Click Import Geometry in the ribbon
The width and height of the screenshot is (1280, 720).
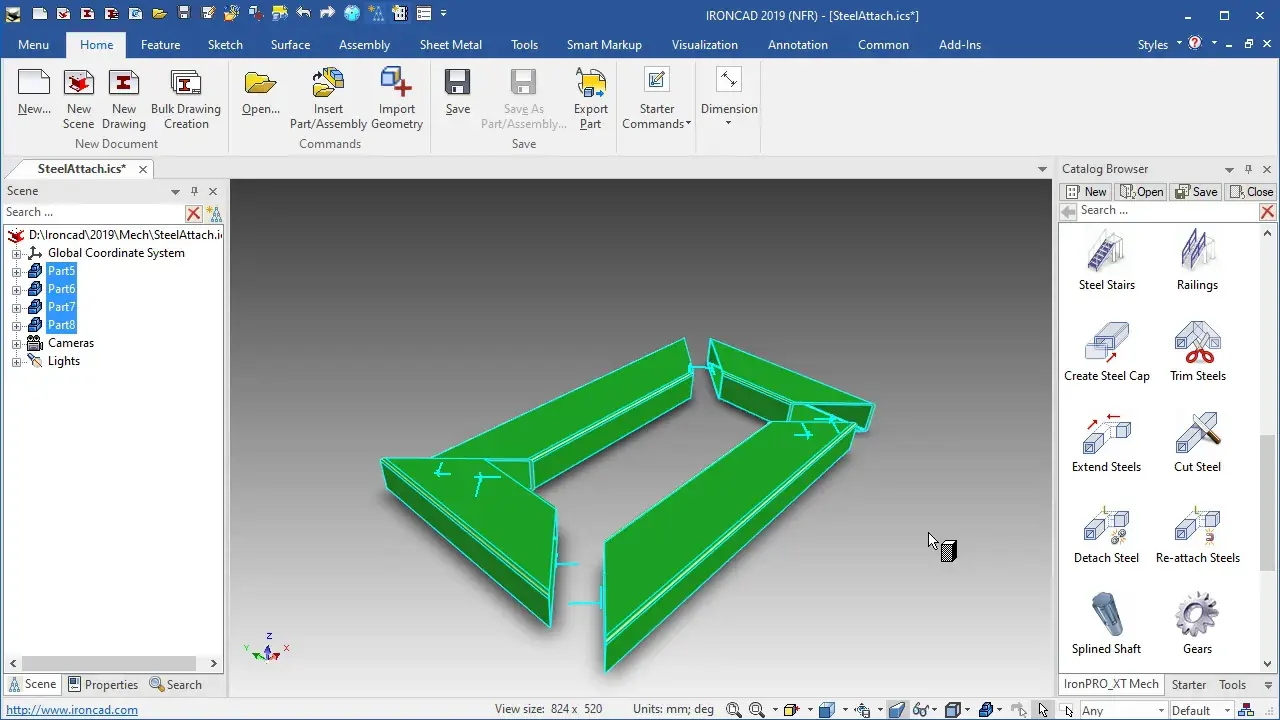(x=397, y=98)
